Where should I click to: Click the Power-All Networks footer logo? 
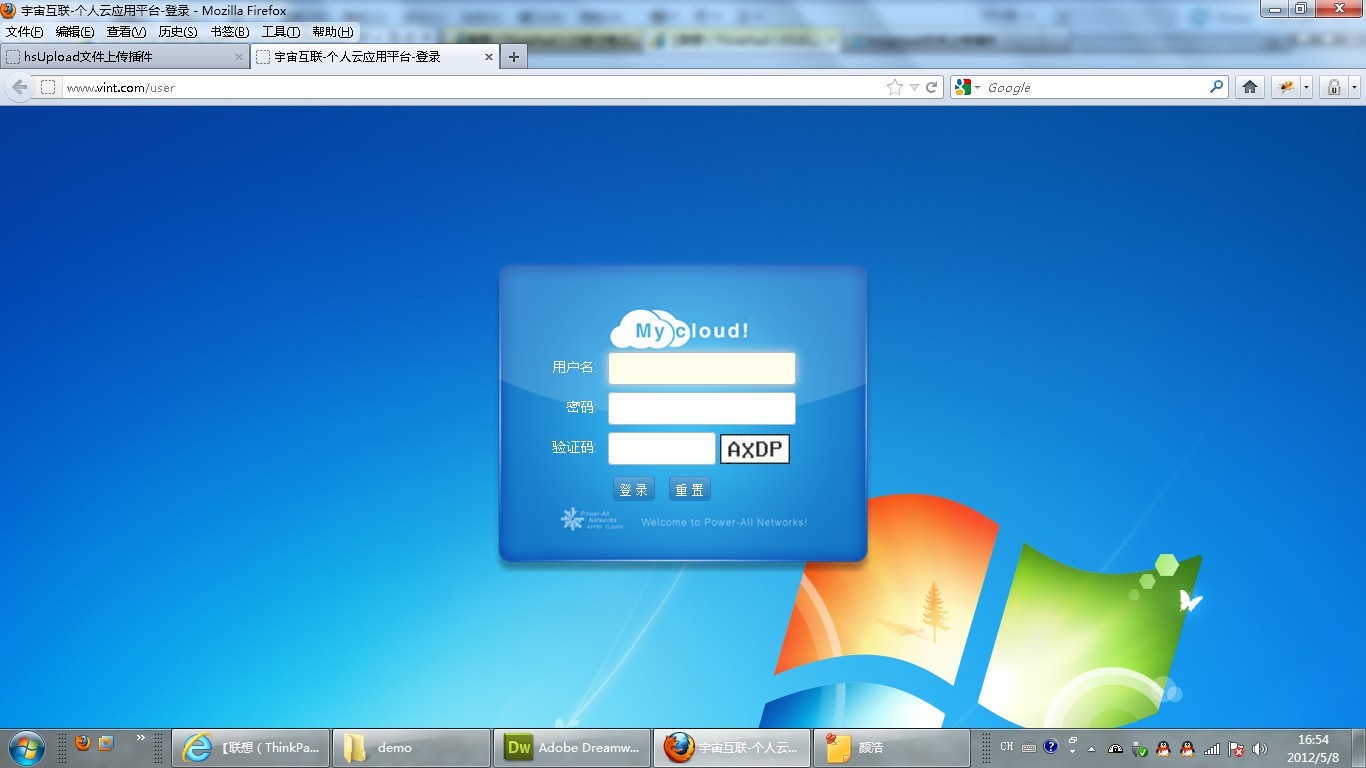[x=592, y=519]
